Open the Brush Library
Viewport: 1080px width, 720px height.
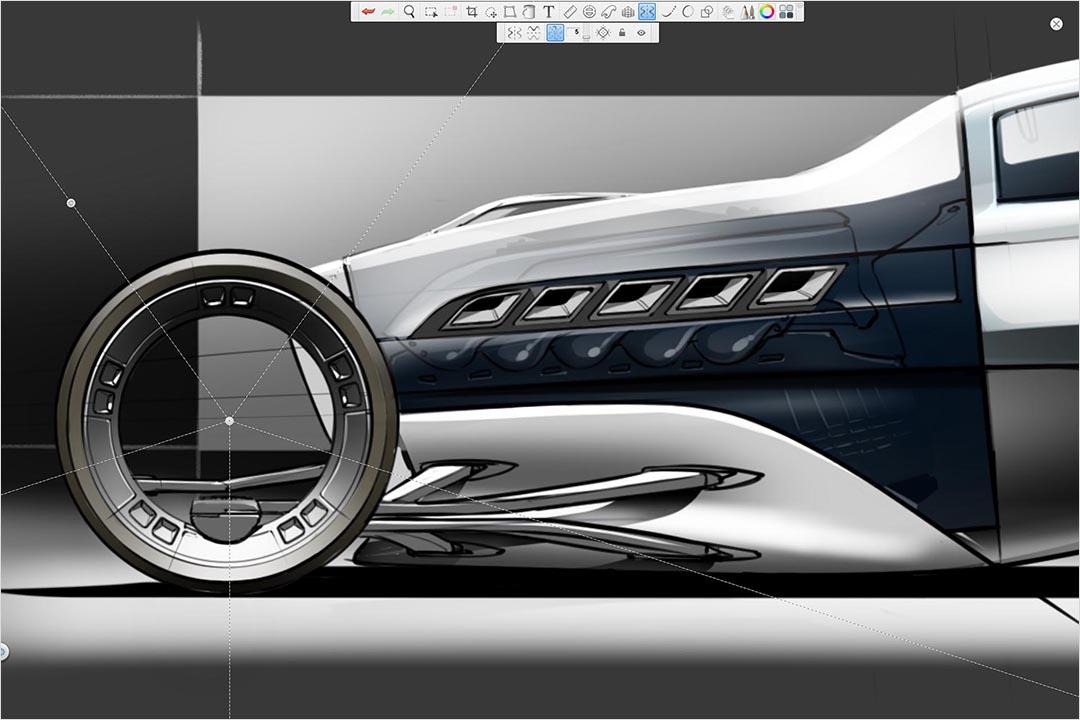[x=748, y=9]
